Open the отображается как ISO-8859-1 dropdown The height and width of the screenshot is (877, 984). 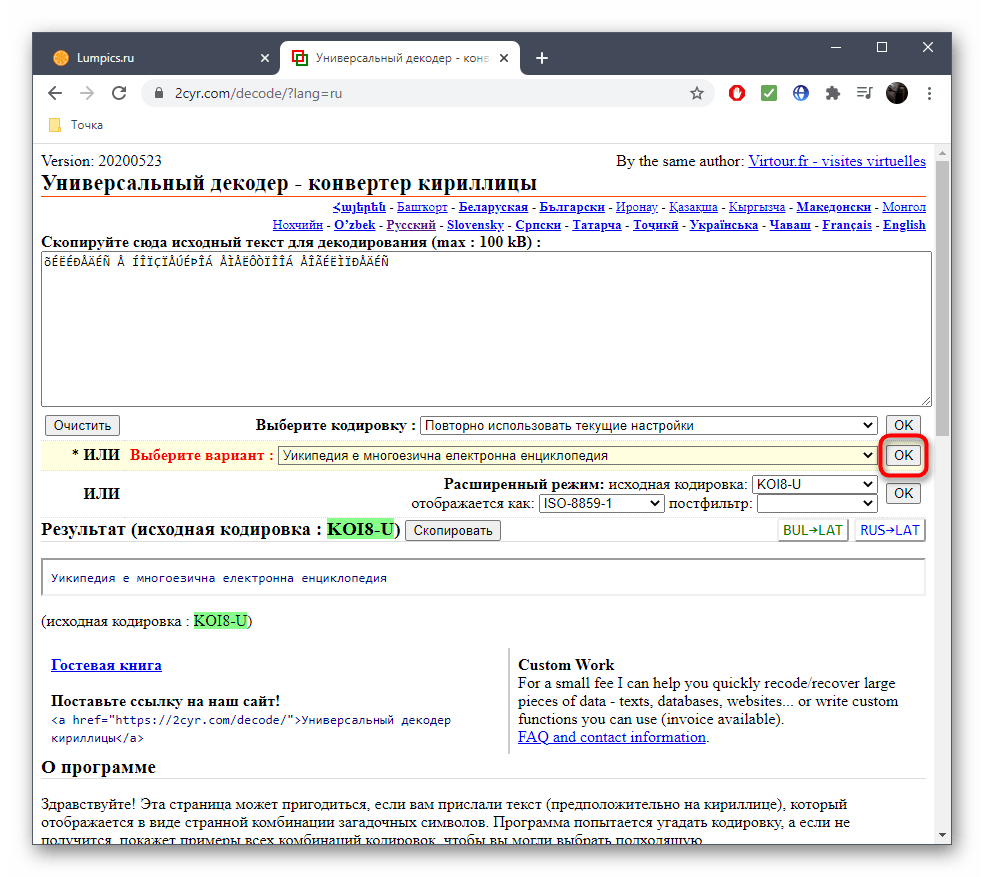(601, 503)
